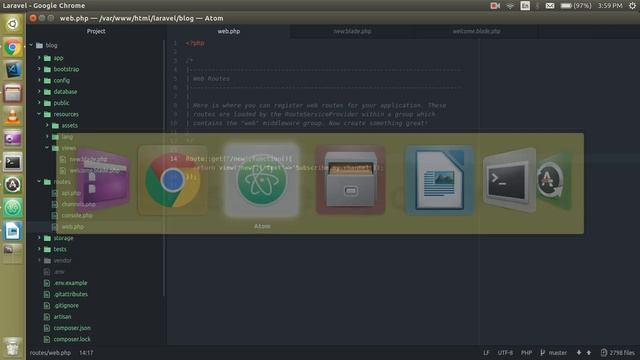This screenshot has width=640, height=360.
Task: Select Software Updater in window switcher
Action: point(553,180)
